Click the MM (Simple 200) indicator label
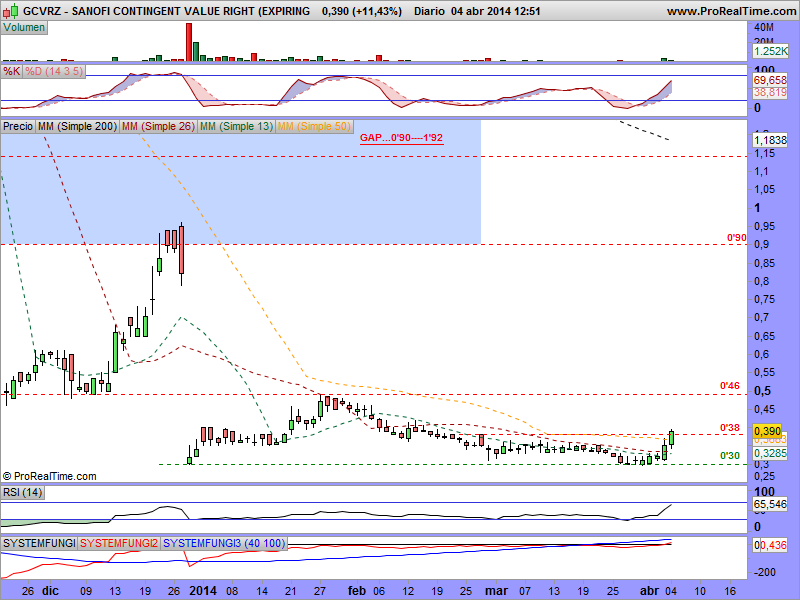Viewport: 800px width, 600px height. tap(78, 126)
